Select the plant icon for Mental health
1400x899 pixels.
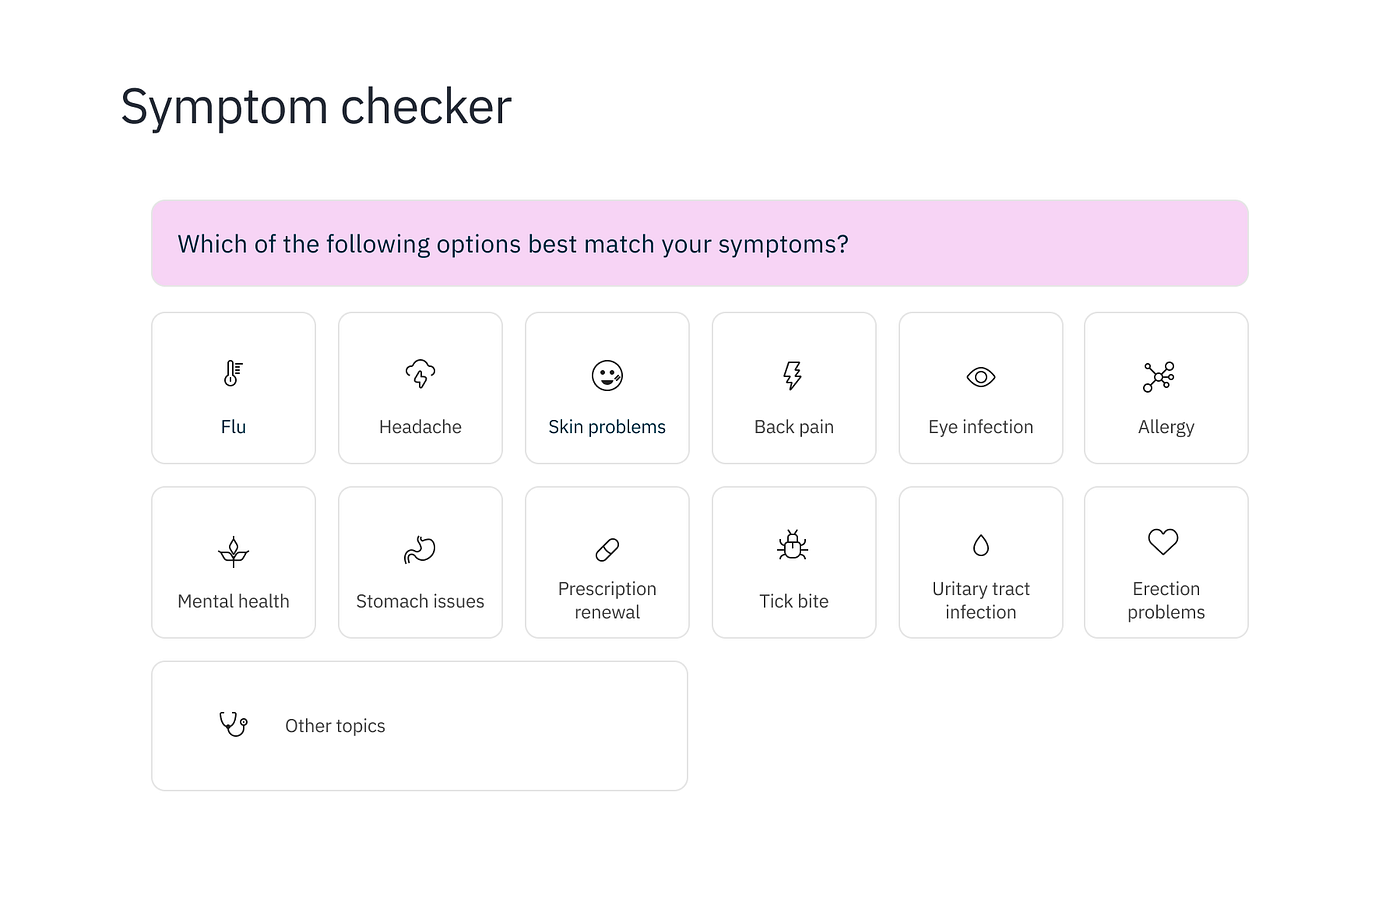(233, 550)
